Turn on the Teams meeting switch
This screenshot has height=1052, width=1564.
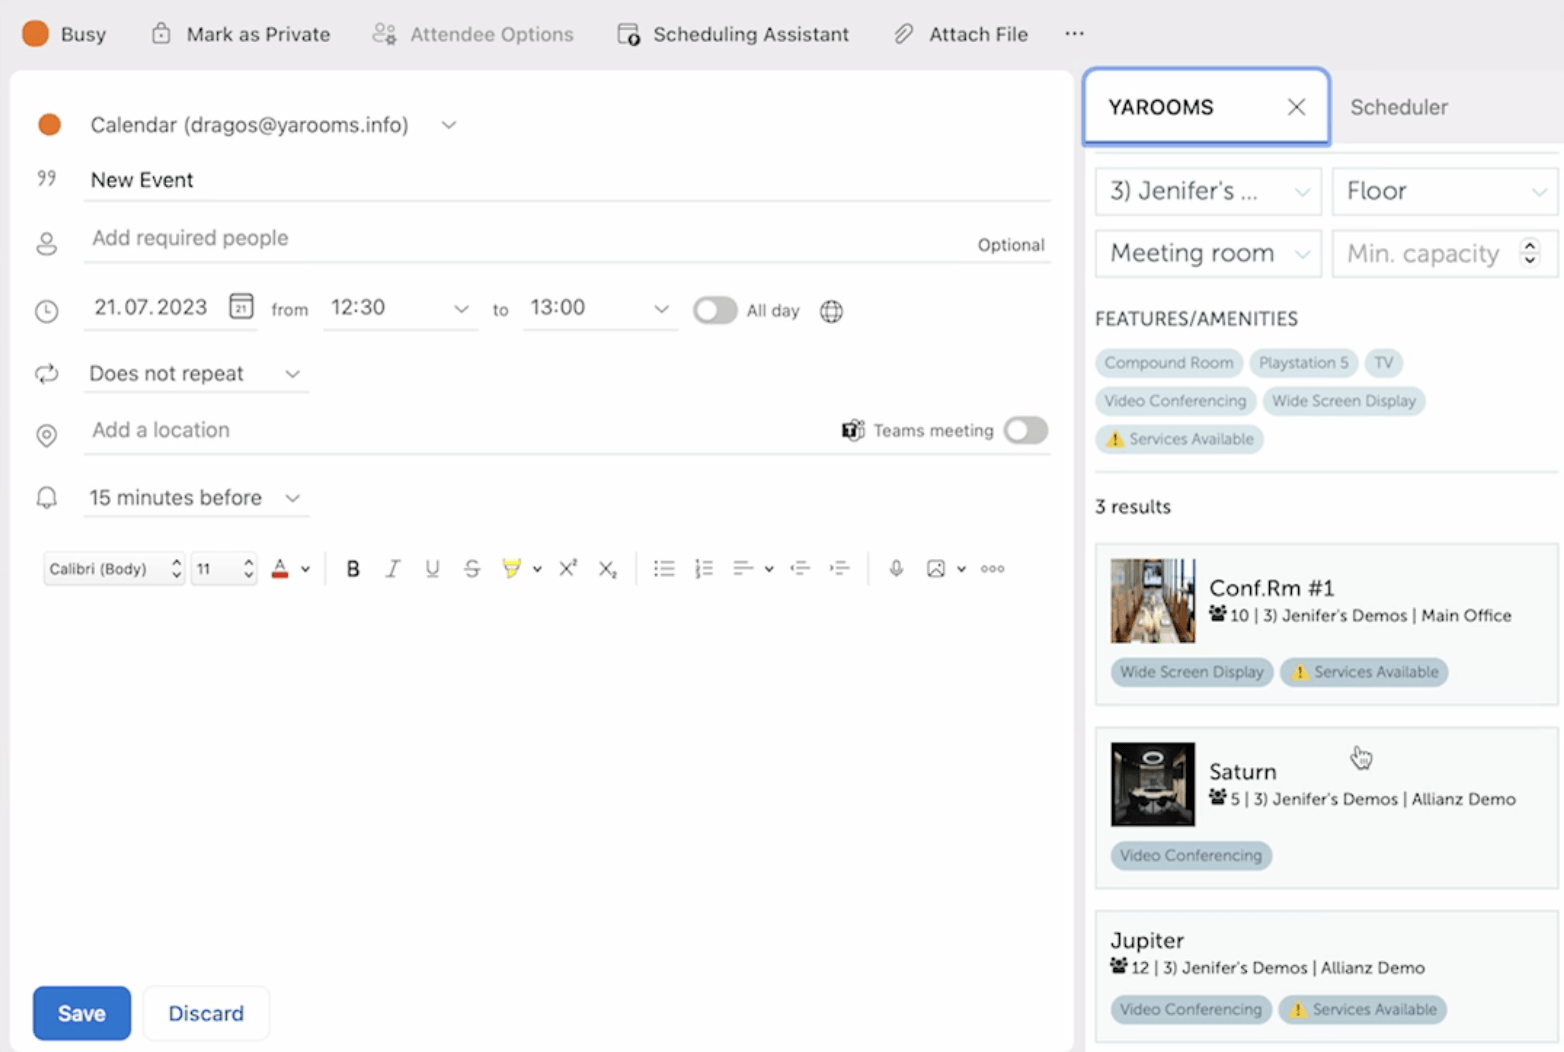(x=1025, y=430)
